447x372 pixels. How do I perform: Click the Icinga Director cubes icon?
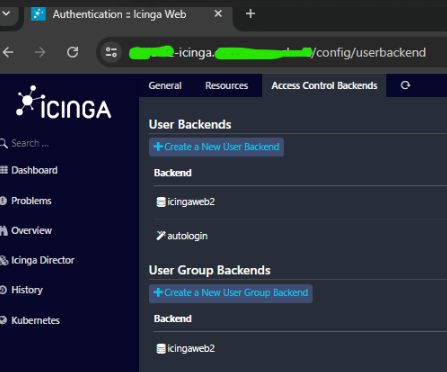click(x=4, y=260)
